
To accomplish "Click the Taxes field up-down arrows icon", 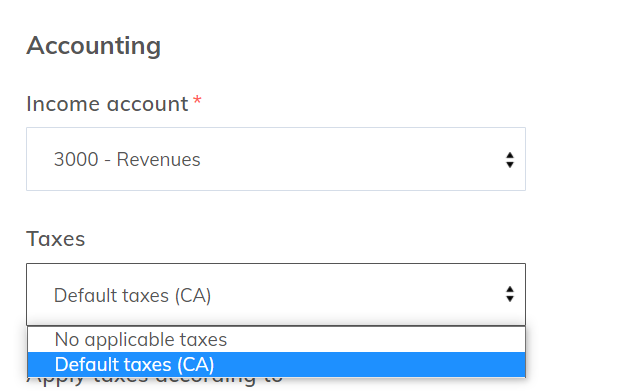I will (510, 294).
